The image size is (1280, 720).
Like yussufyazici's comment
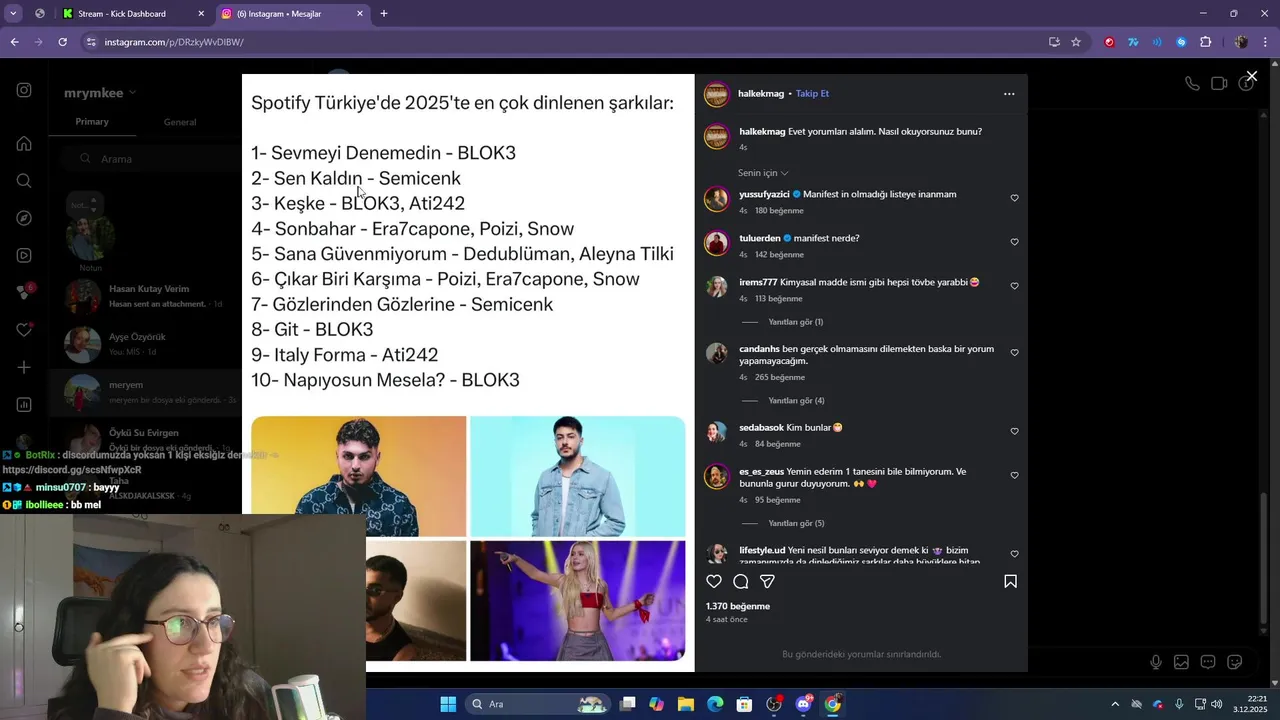click(x=1014, y=198)
